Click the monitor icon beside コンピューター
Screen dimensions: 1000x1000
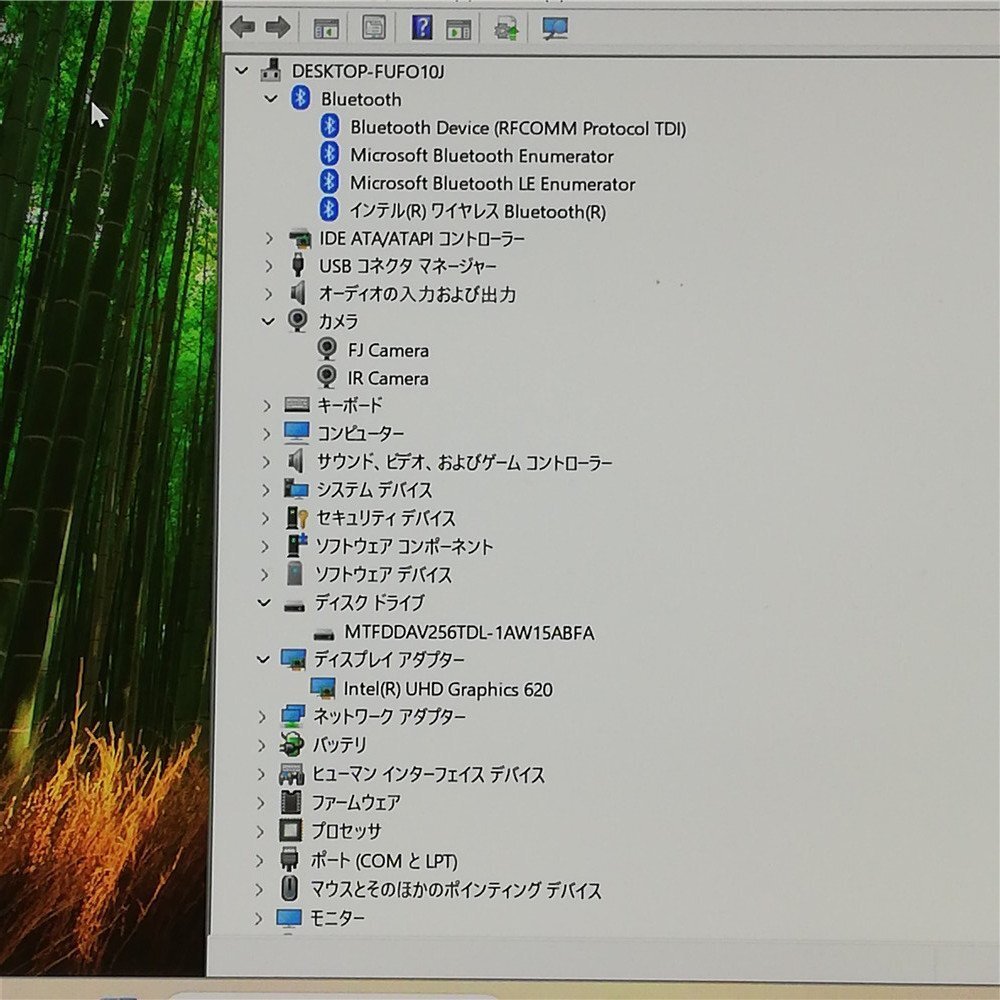(297, 433)
